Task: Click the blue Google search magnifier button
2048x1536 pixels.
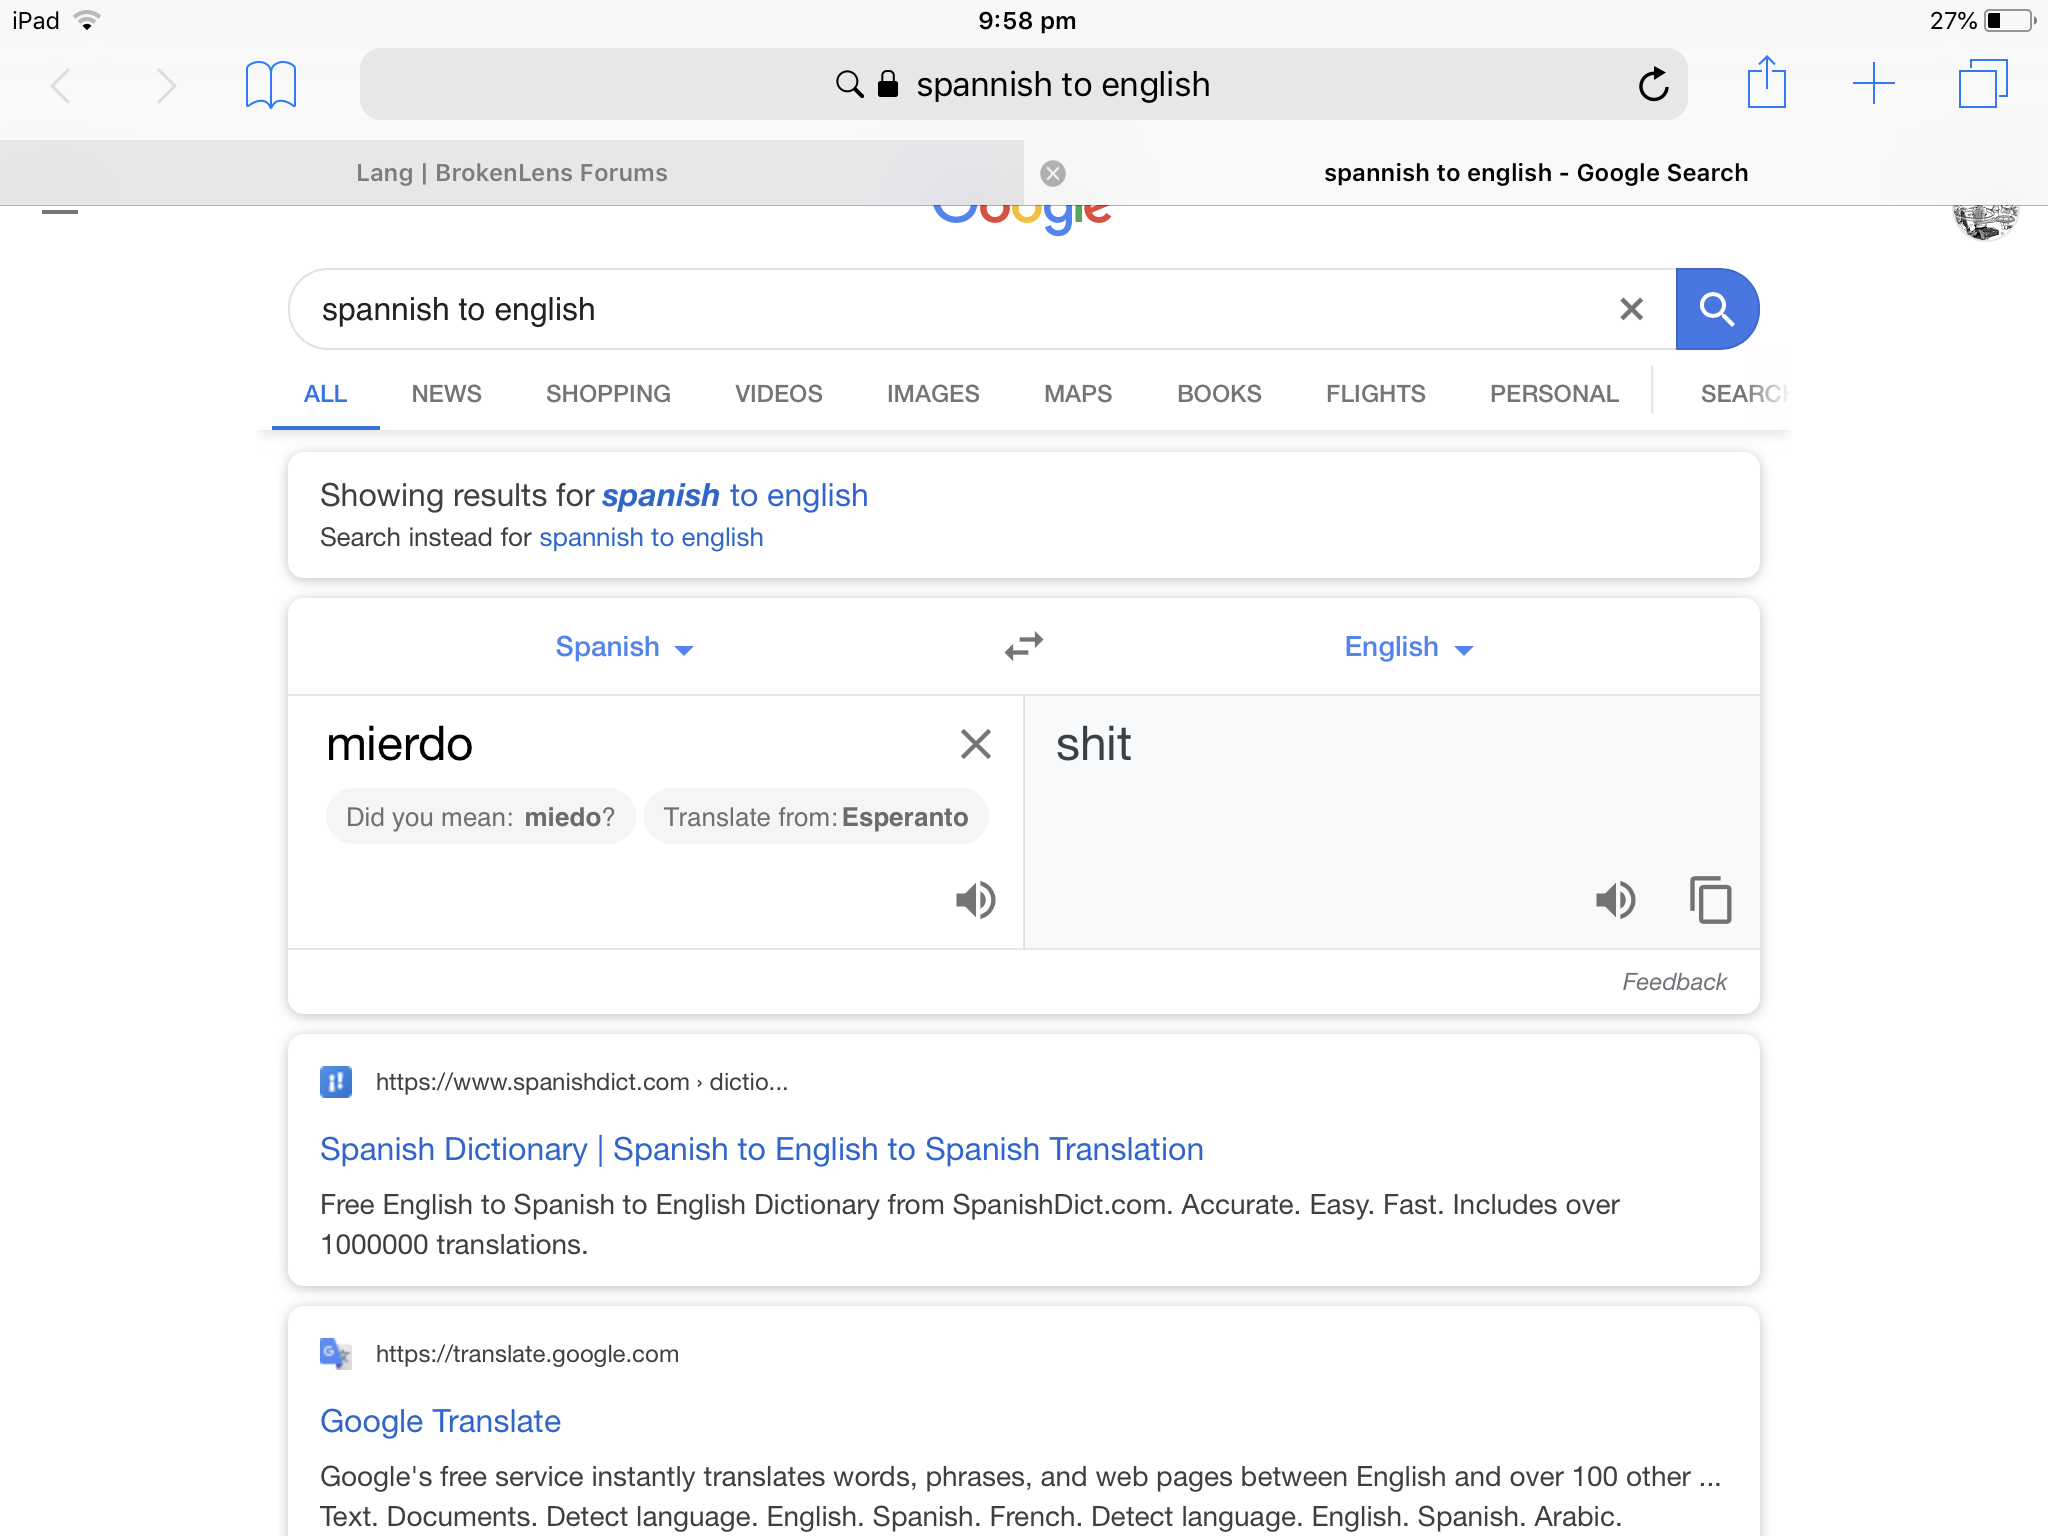Action: [1717, 309]
